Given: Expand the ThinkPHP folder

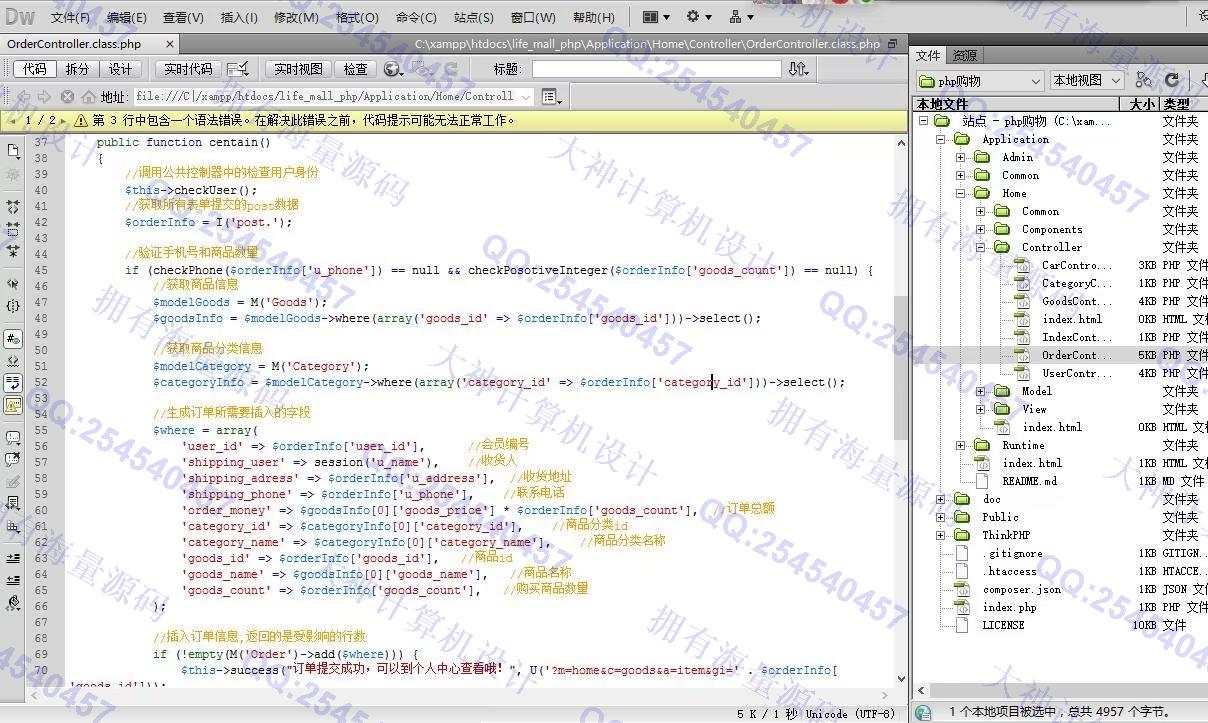Looking at the screenshot, I should (941, 535).
